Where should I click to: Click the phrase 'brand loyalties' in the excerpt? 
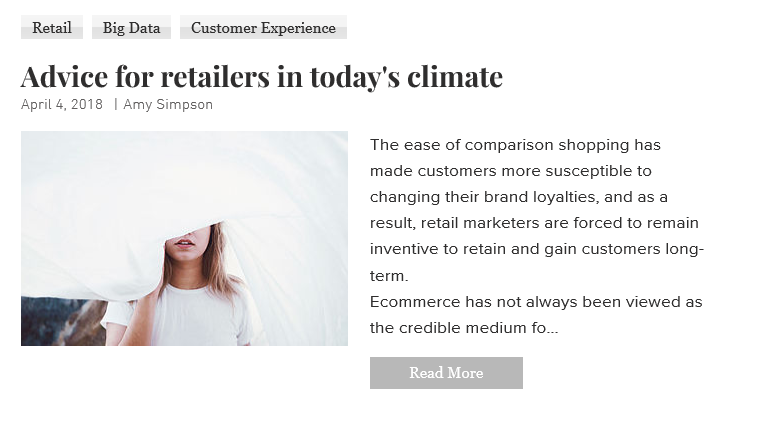[x=540, y=197]
